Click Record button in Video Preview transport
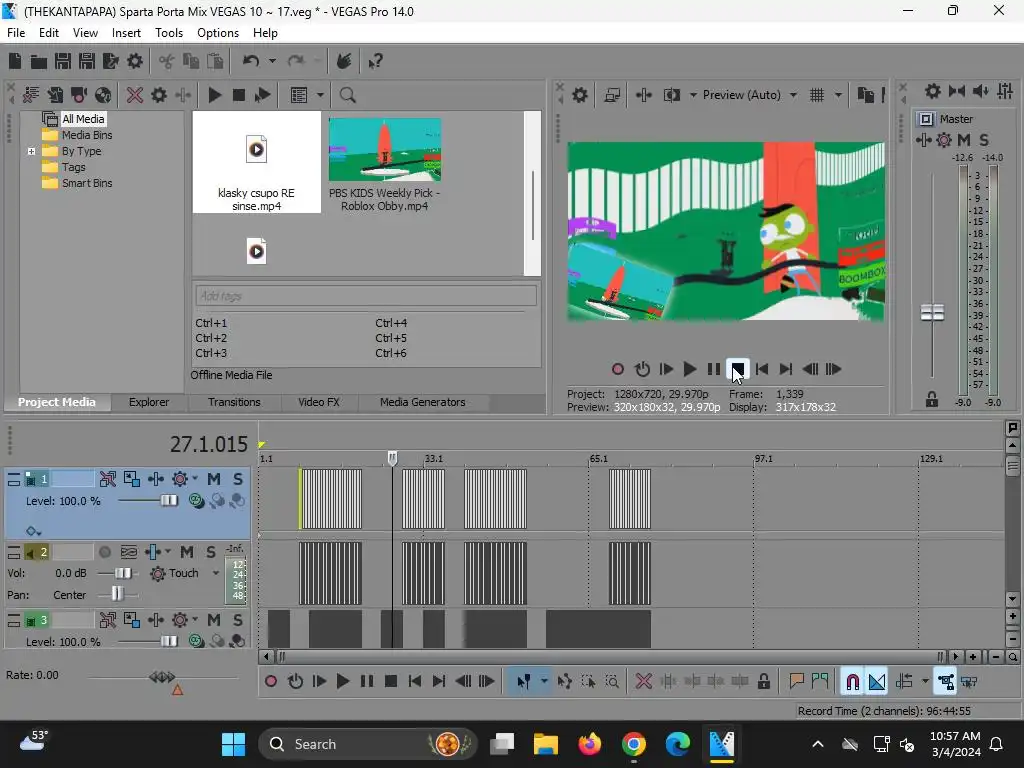This screenshot has height=768, width=1024. (x=618, y=369)
